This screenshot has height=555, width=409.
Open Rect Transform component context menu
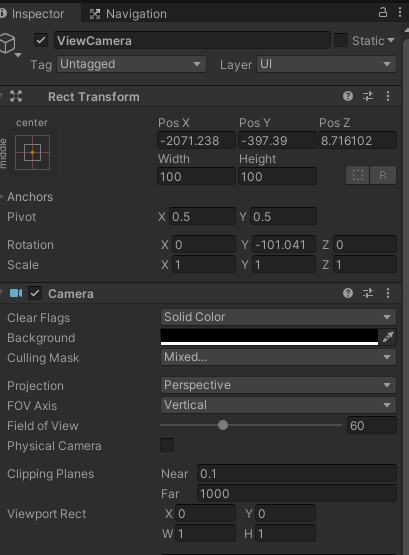[x=388, y=96]
